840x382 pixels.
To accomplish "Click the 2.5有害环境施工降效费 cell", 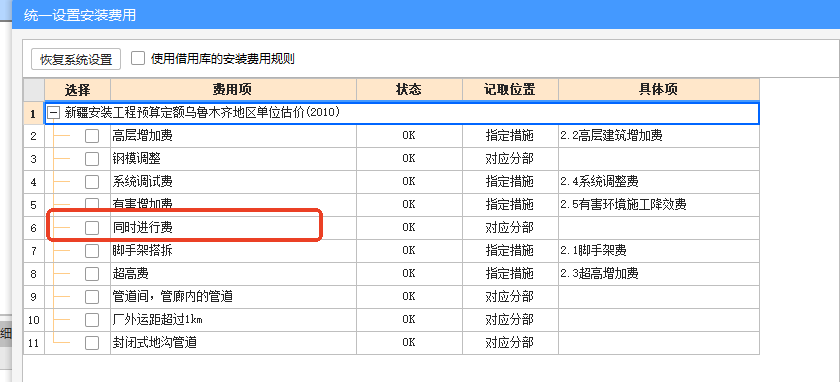I will coord(659,205).
